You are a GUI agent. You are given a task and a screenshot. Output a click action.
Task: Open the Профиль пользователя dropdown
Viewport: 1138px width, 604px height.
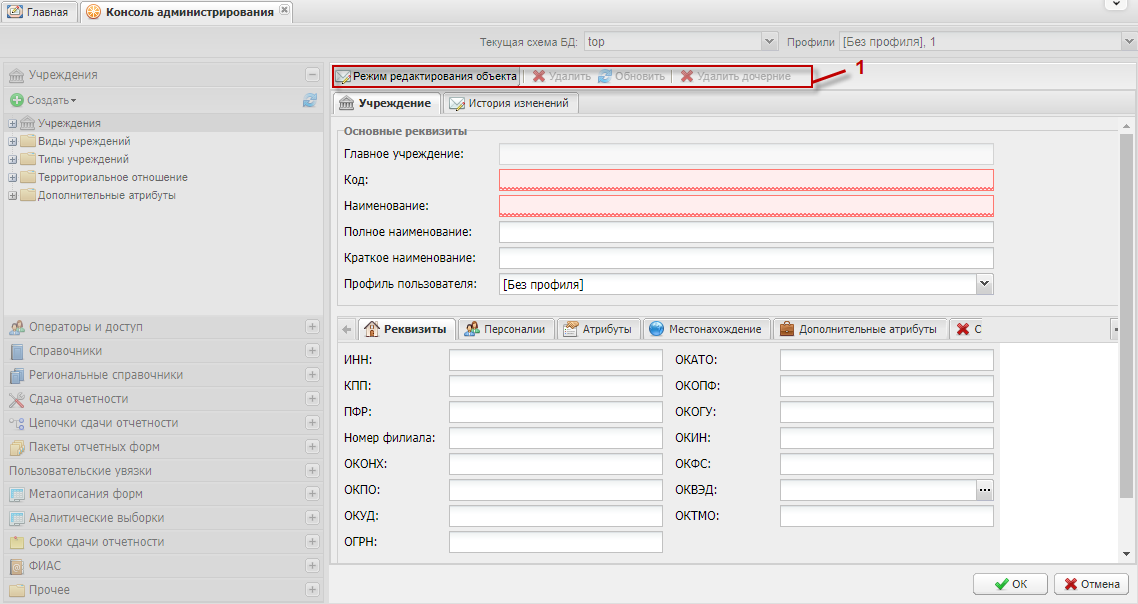pos(984,284)
